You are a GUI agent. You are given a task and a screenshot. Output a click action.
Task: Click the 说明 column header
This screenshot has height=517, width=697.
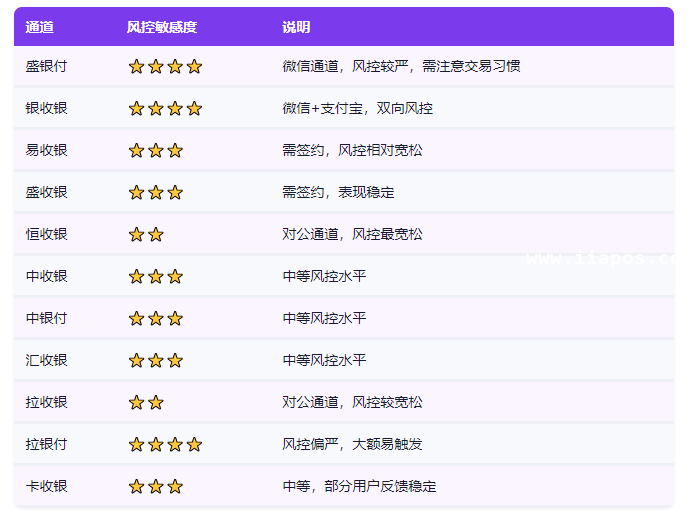[x=296, y=28]
